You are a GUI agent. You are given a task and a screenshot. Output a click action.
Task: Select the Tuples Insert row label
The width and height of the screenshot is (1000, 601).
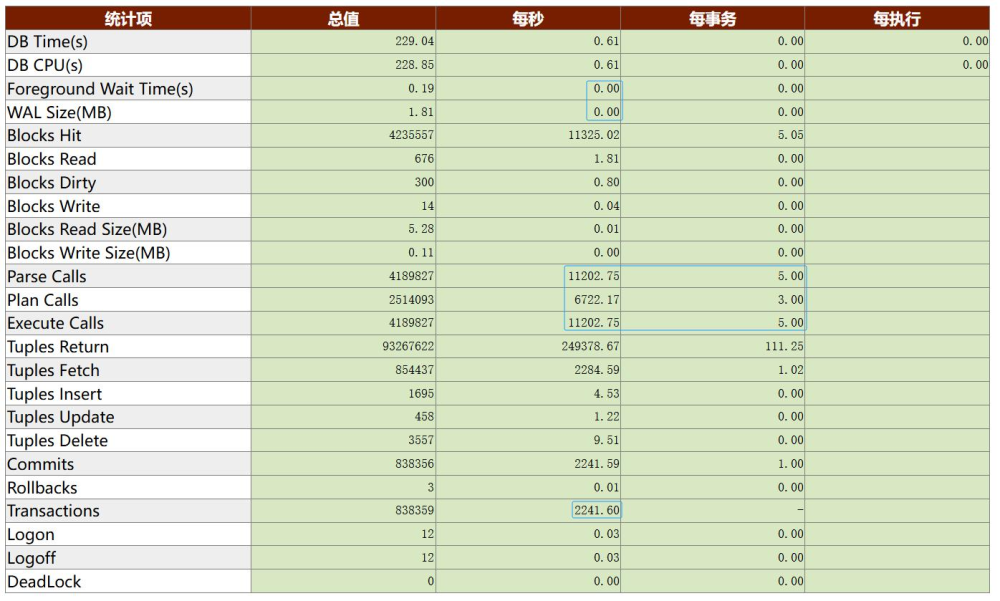click(55, 394)
